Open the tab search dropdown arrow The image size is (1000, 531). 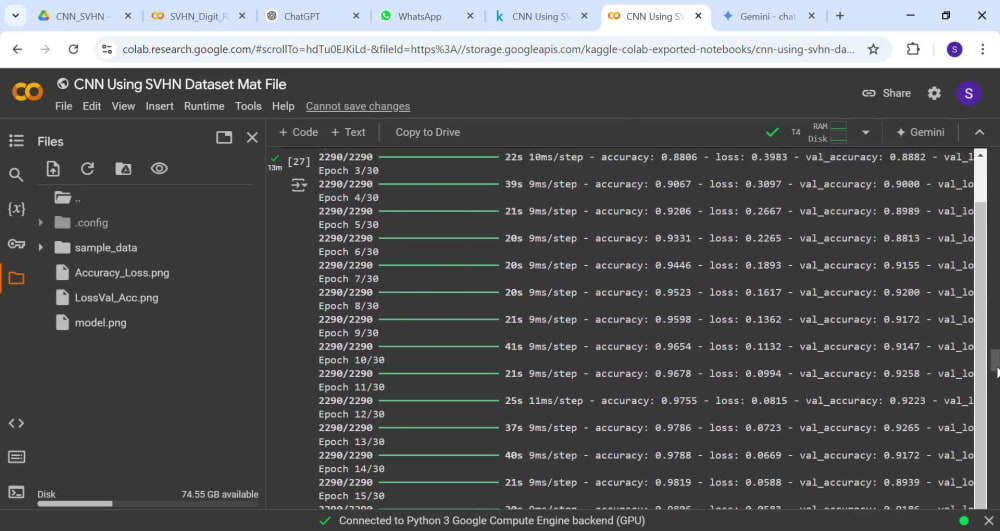click(15, 16)
